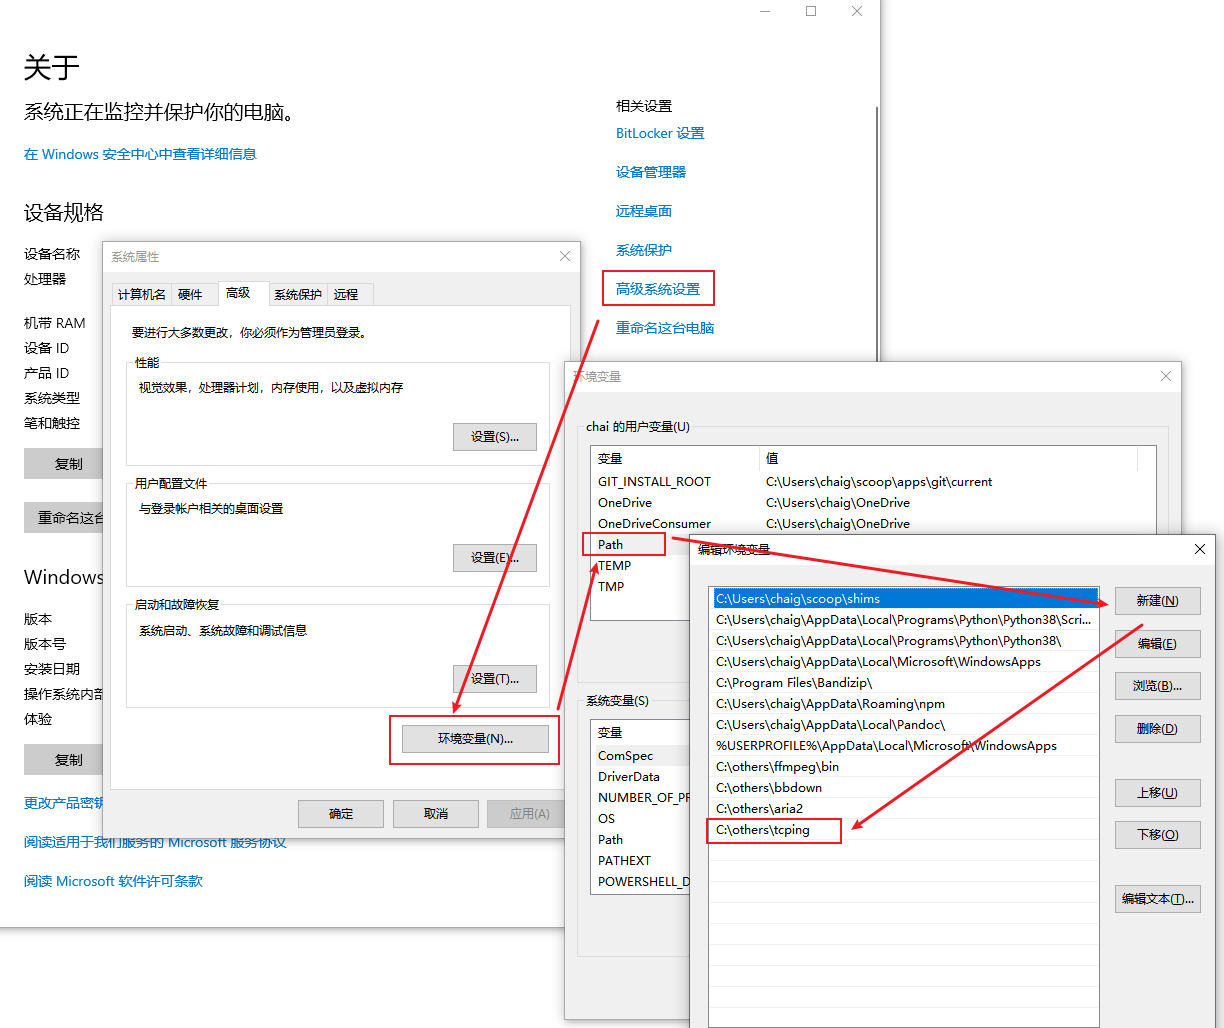
Task: Close the 系统属性 dialog
Action: click(x=564, y=256)
